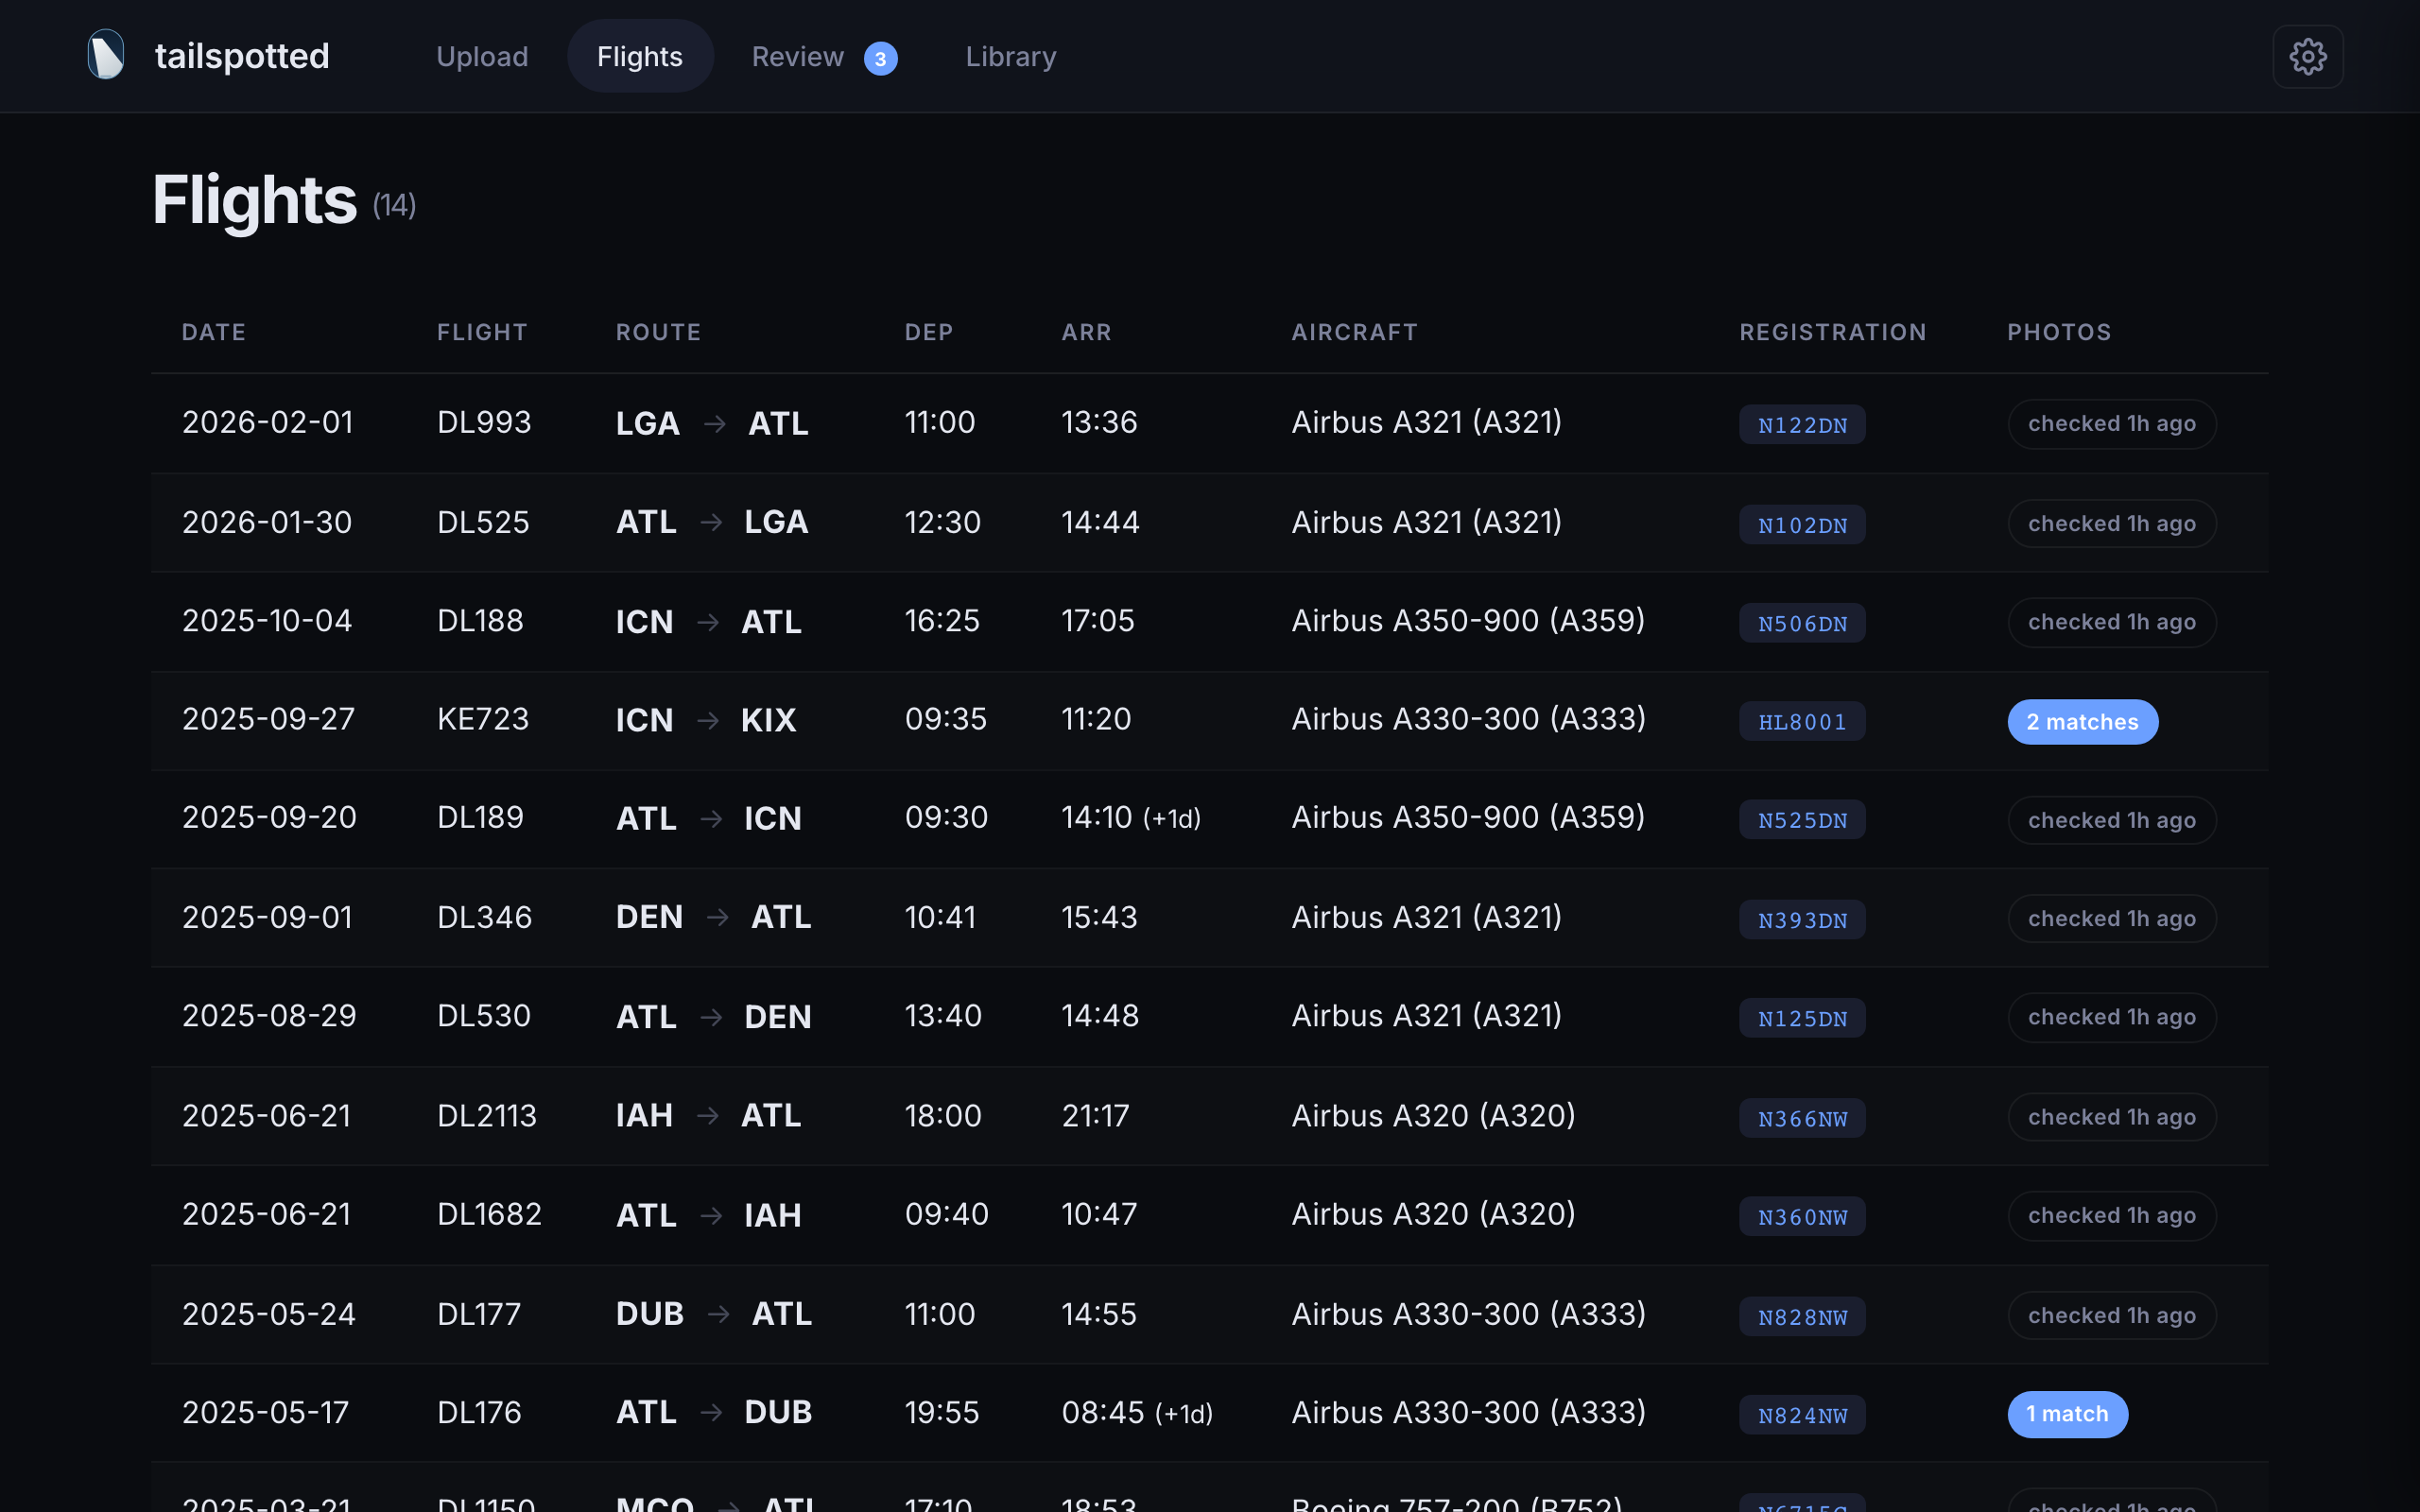Open the Library section

[1010, 56]
